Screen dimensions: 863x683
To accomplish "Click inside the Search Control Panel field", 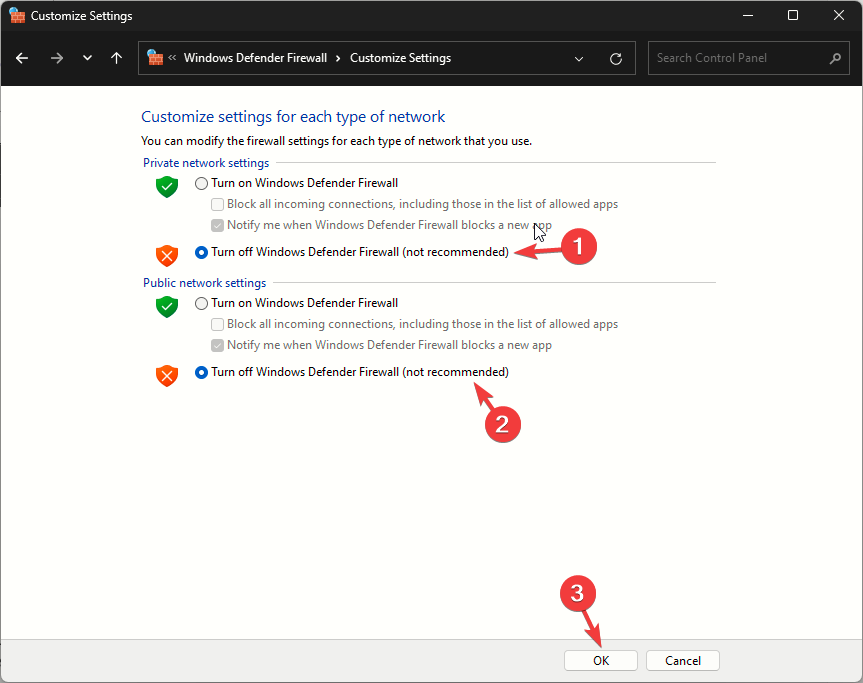I will 740,58.
